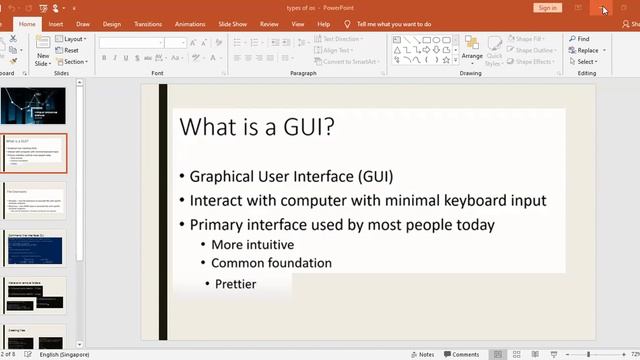Open the View tab

298,24
